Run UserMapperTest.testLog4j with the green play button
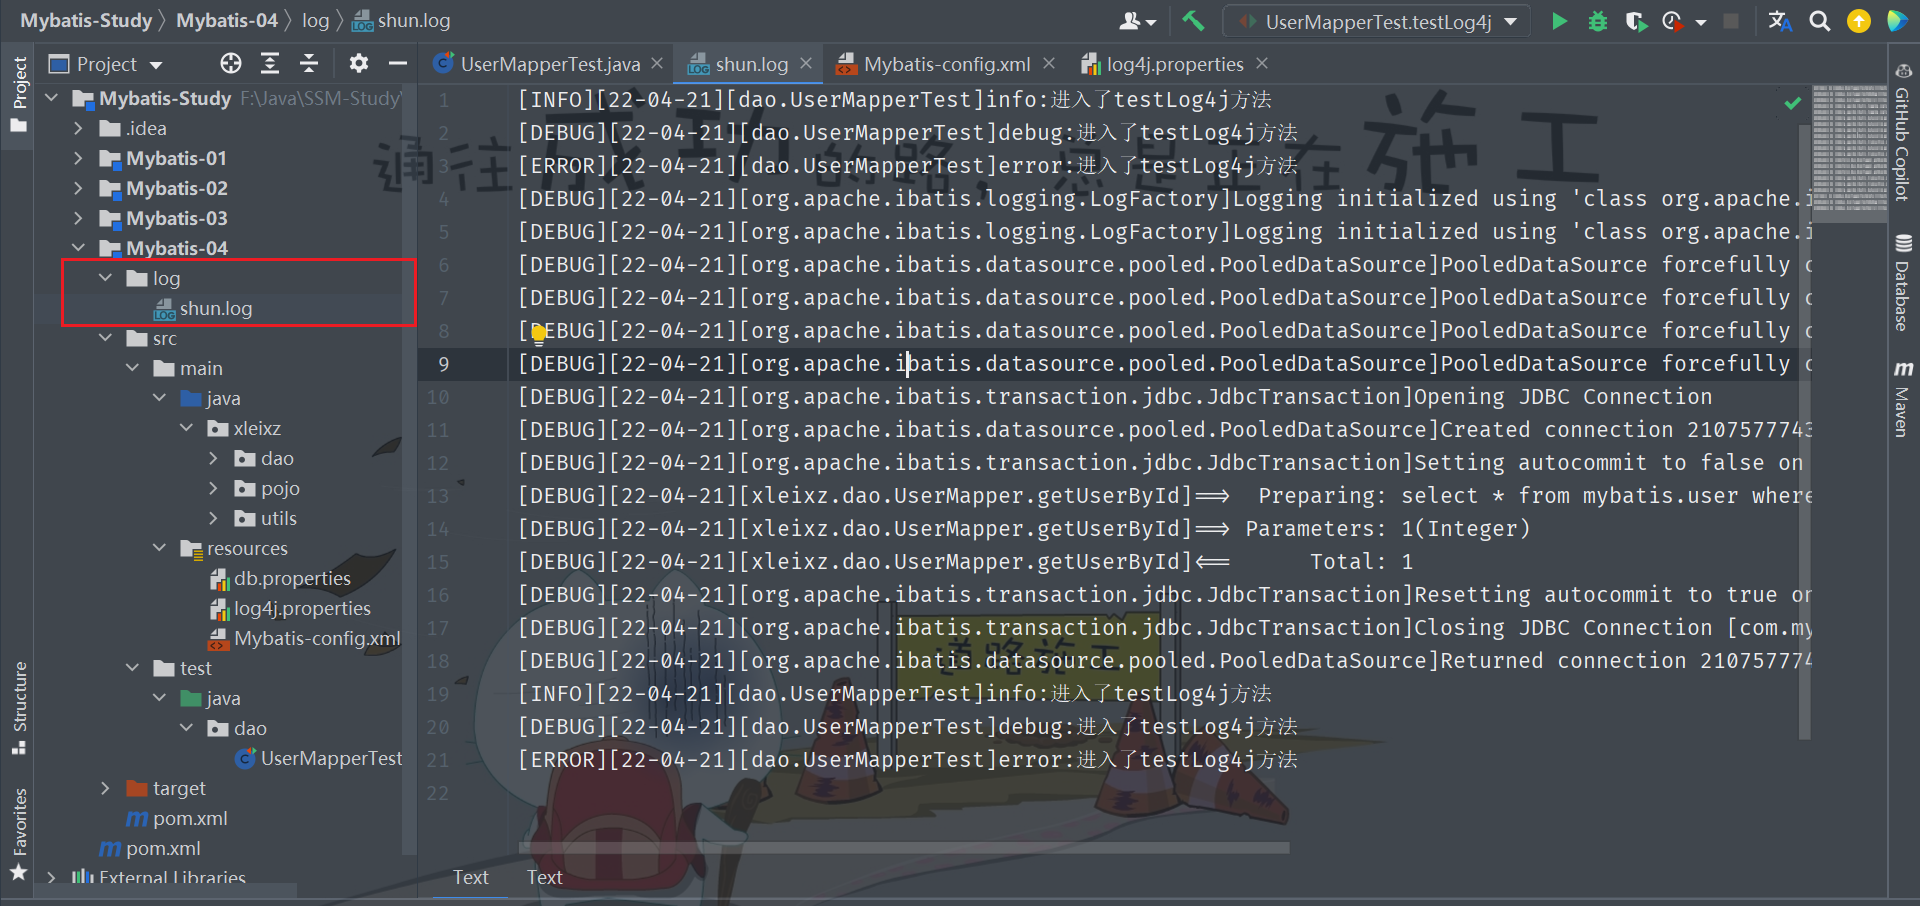Image resolution: width=1920 pixels, height=906 pixels. point(1559,21)
